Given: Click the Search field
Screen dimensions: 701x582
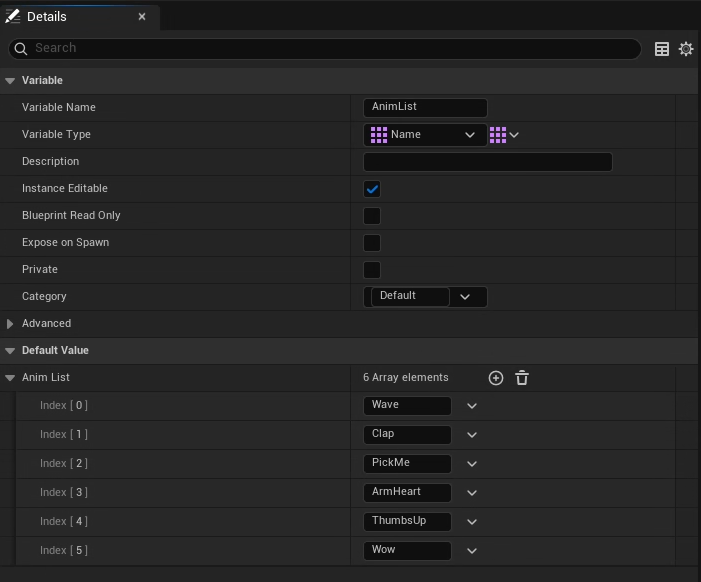Looking at the screenshot, I should coord(330,48).
